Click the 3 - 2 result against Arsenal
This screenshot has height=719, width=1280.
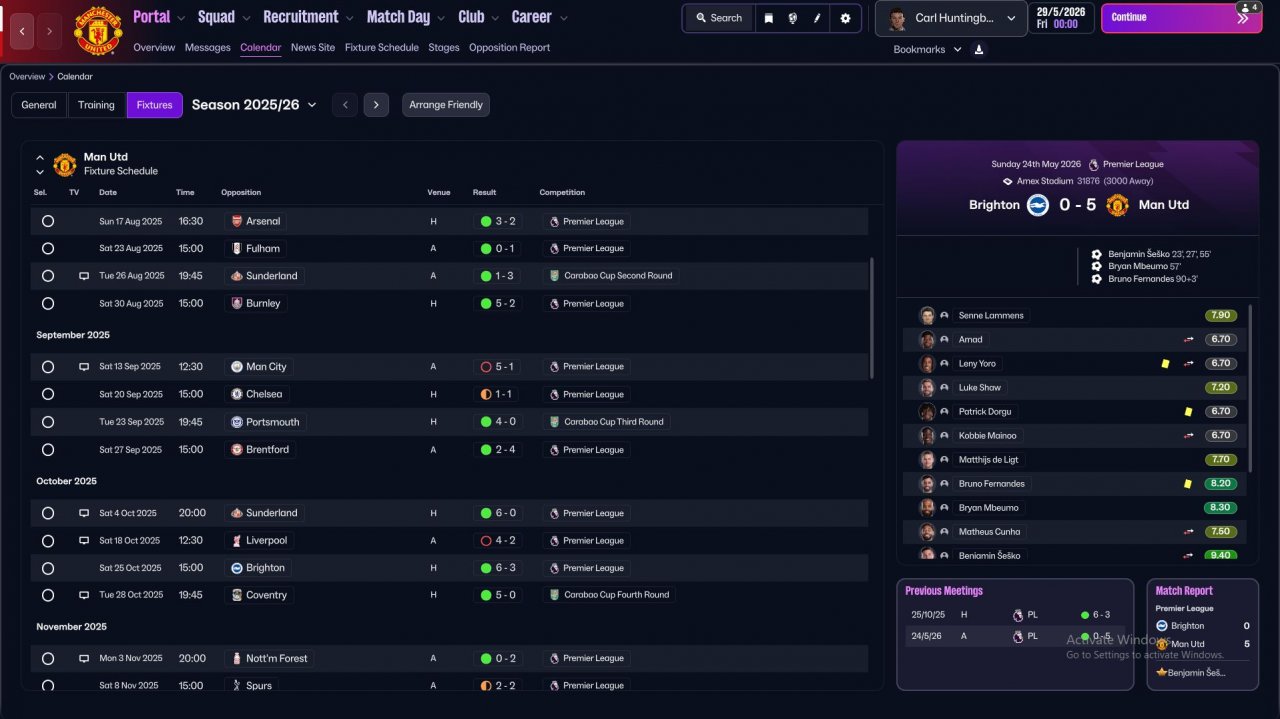[498, 221]
